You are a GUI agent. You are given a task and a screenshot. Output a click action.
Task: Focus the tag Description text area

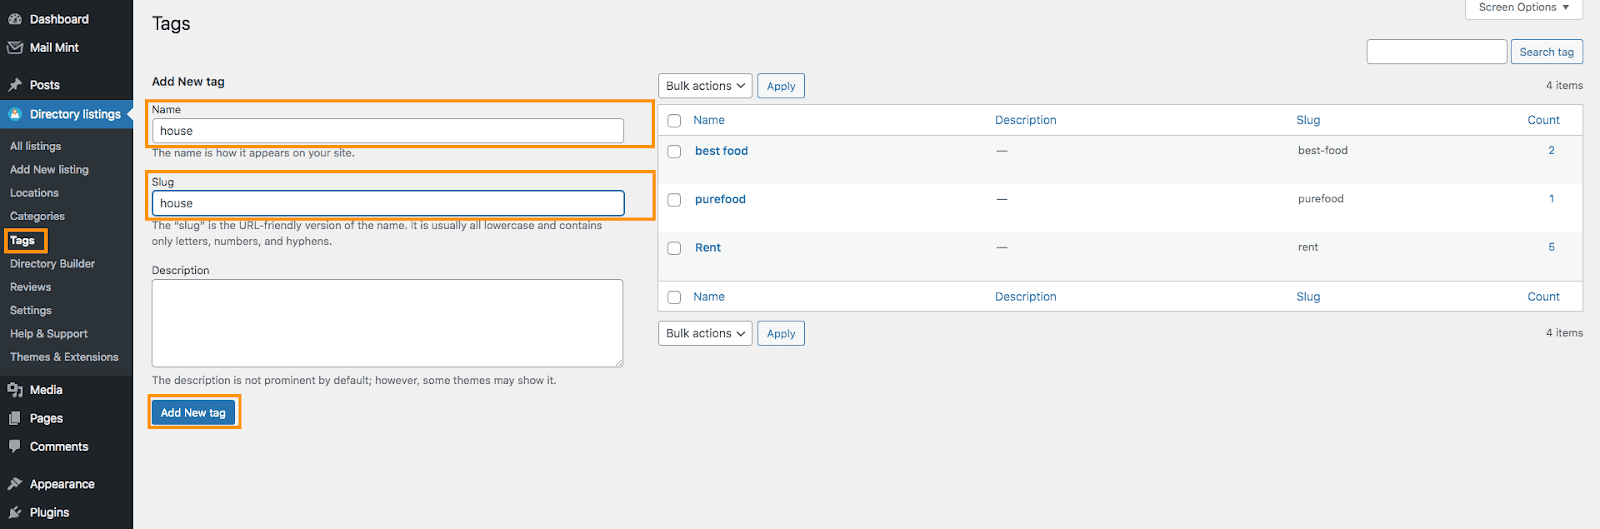(x=387, y=323)
